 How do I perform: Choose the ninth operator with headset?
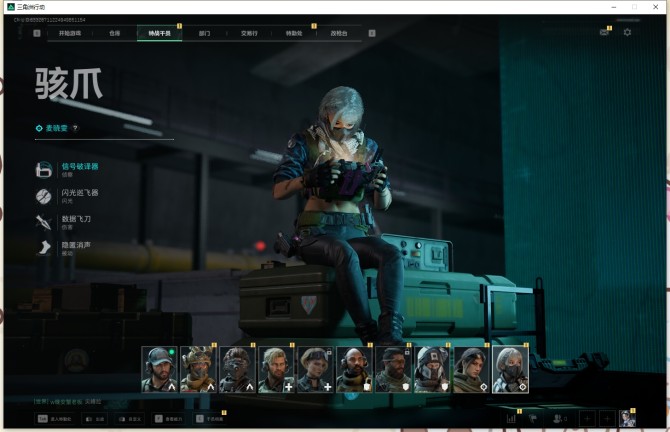tap(471, 370)
